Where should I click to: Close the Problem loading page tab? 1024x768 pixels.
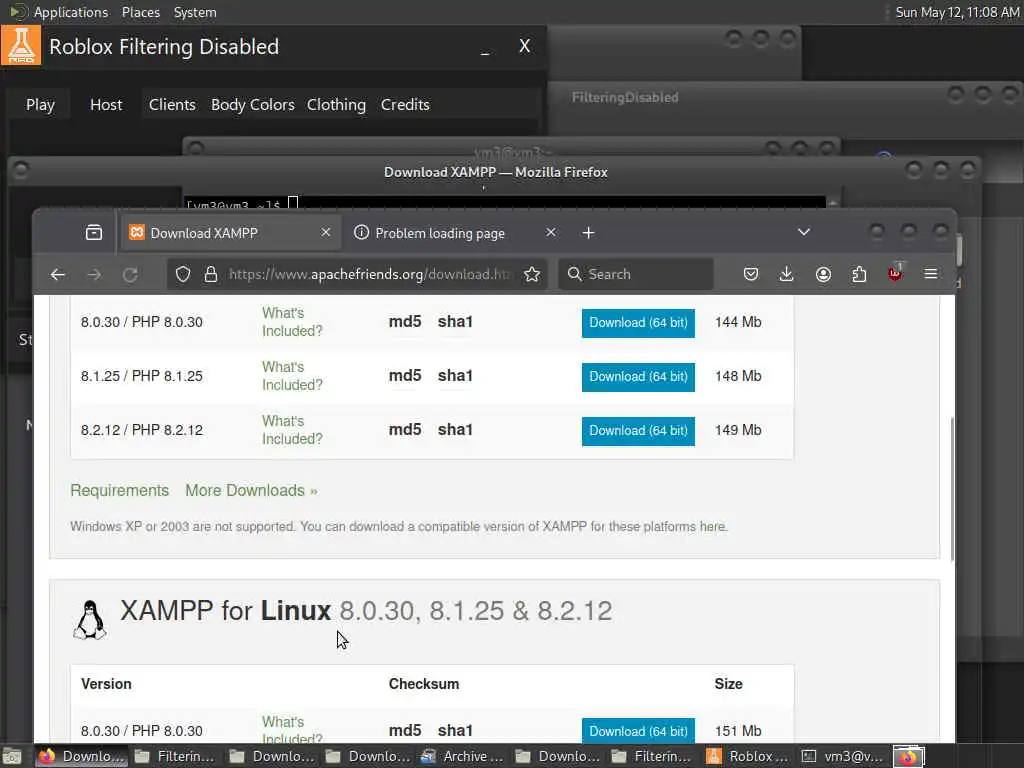click(551, 232)
